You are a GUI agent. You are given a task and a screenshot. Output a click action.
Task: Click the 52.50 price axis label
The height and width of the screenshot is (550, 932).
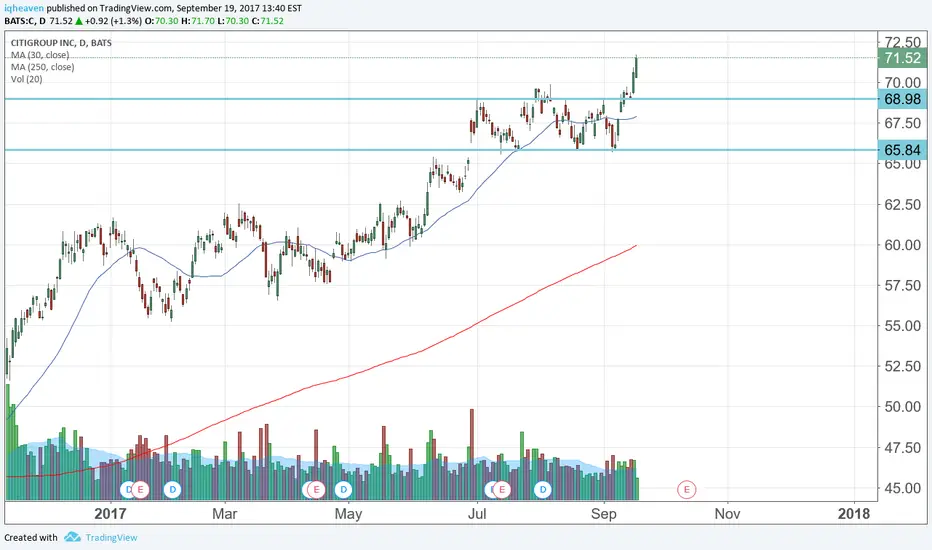tap(902, 366)
